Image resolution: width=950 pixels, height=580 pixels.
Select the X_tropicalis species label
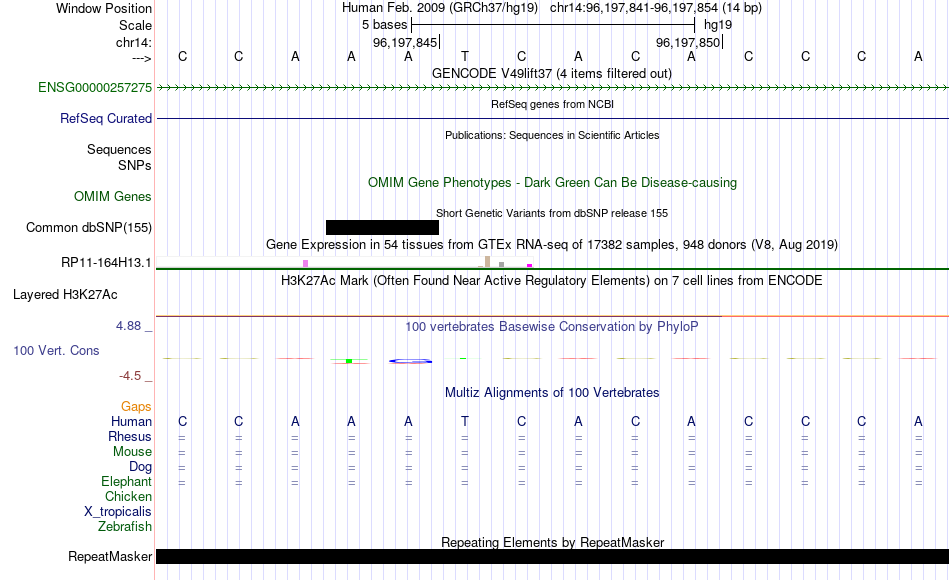118,512
